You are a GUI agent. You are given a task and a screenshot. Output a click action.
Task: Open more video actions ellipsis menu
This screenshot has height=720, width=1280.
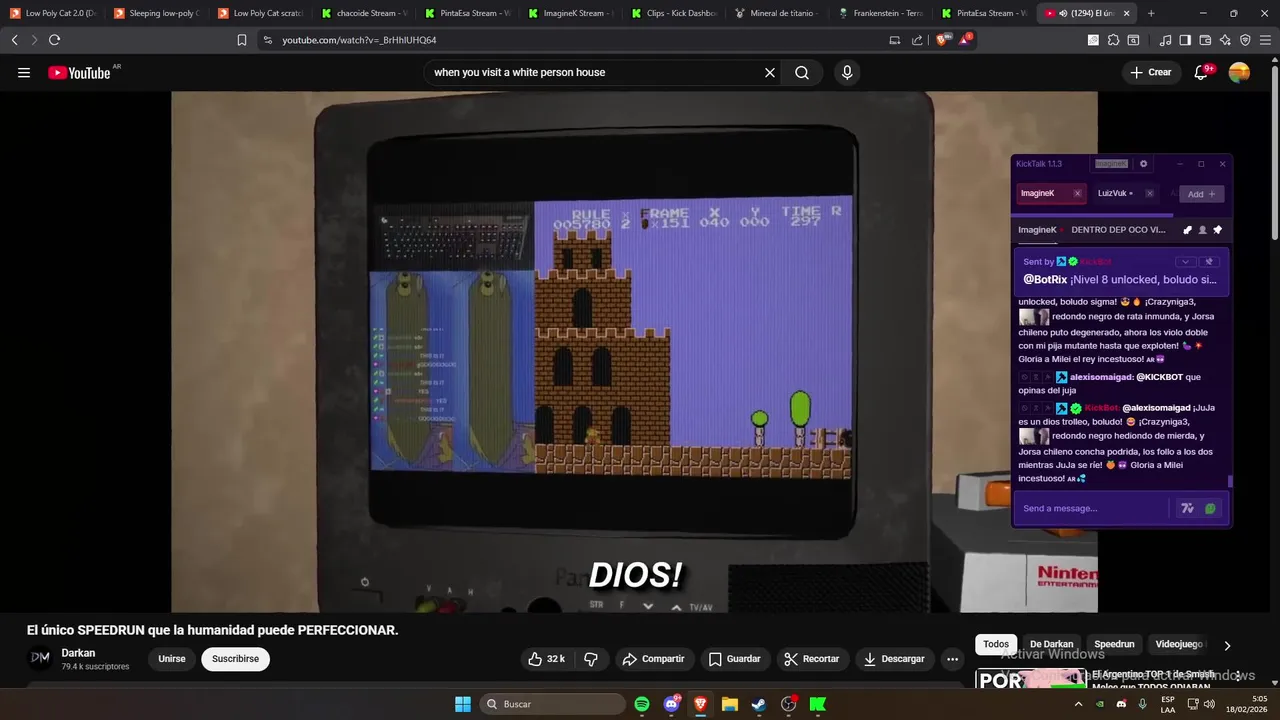click(x=952, y=659)
